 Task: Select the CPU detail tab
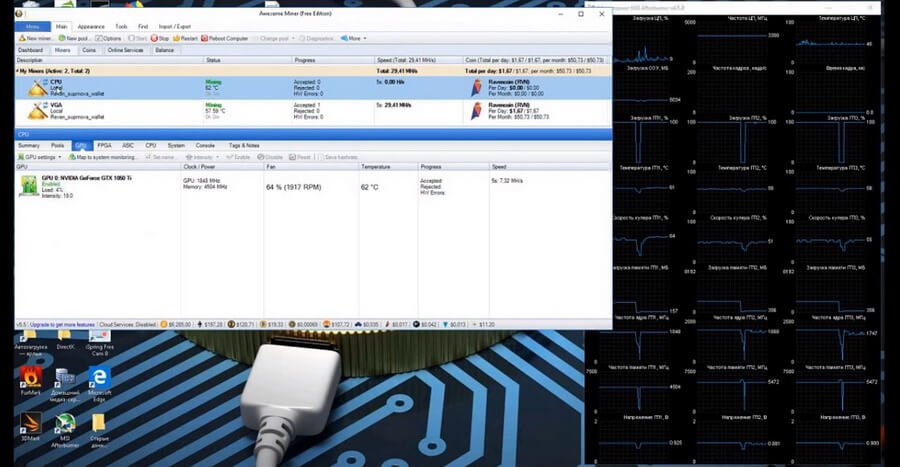tap(150, 145)
